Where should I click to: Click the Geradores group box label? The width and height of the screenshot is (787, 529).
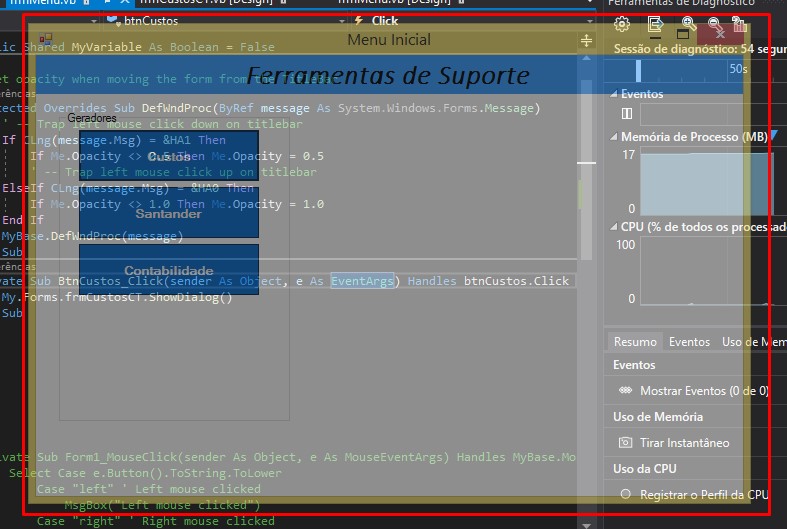(92, 118)
